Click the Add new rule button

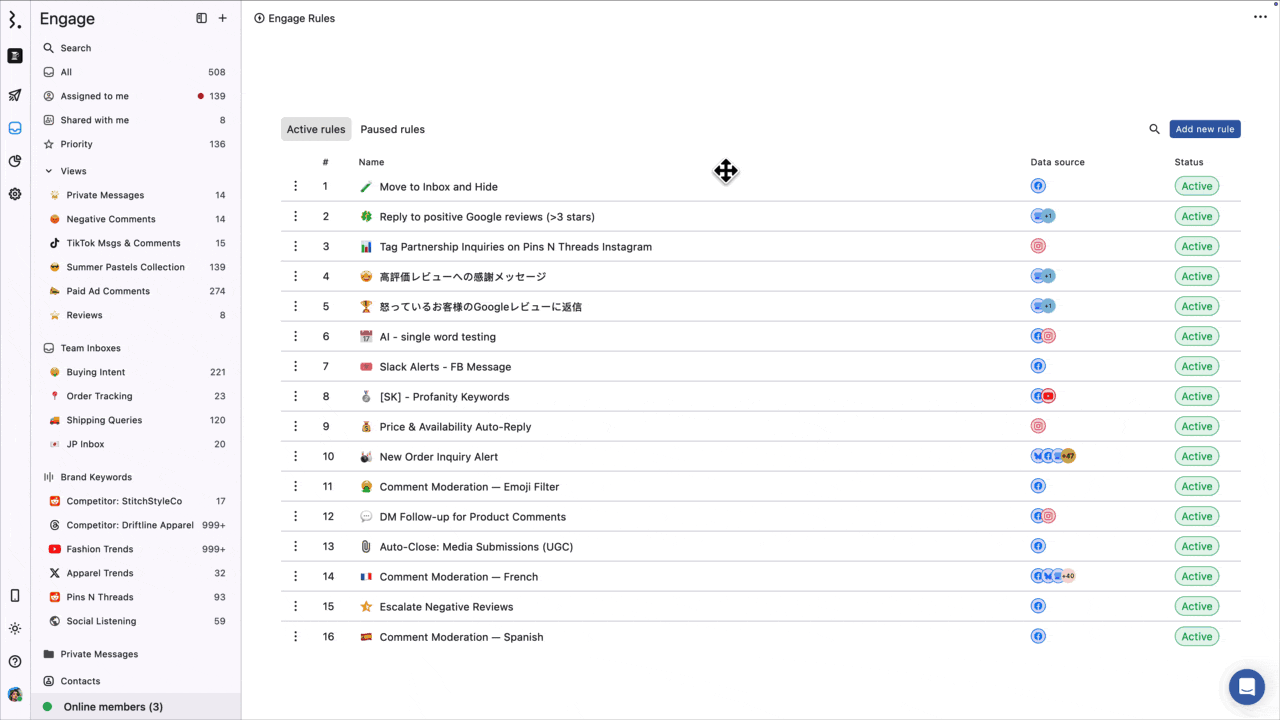(1205, 129)
